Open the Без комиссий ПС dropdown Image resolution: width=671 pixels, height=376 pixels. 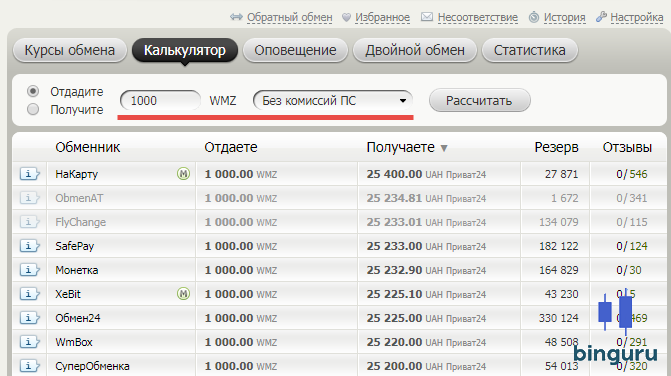pos(333,101)
